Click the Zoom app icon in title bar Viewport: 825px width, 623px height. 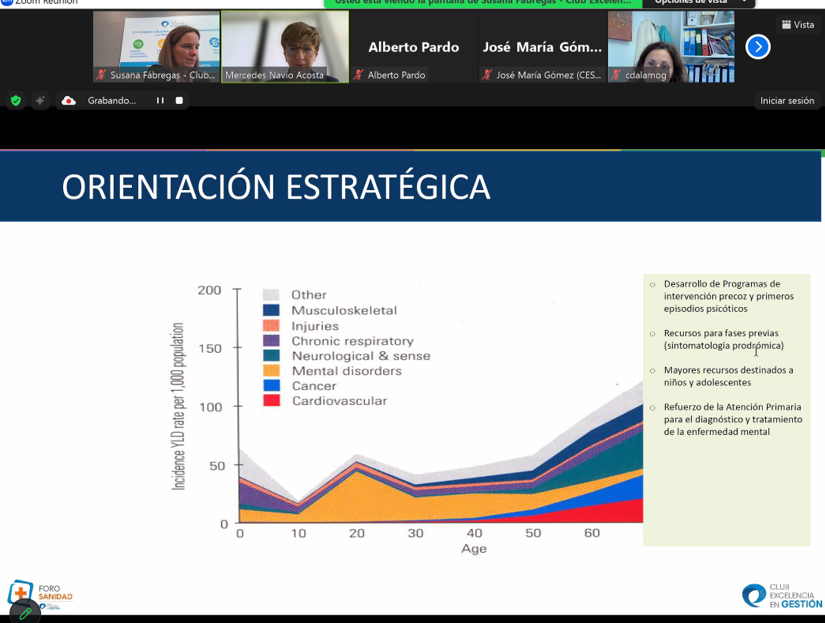pos(6,2)
